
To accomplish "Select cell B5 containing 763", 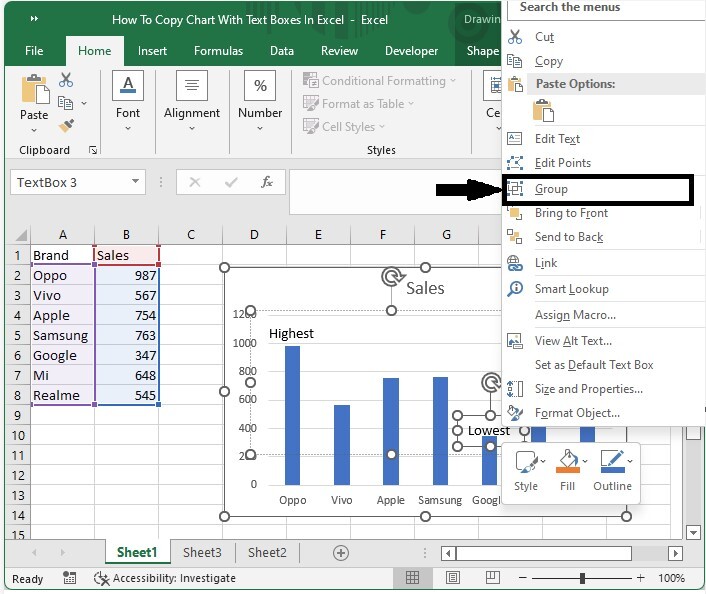I will (x=126, y=335).
